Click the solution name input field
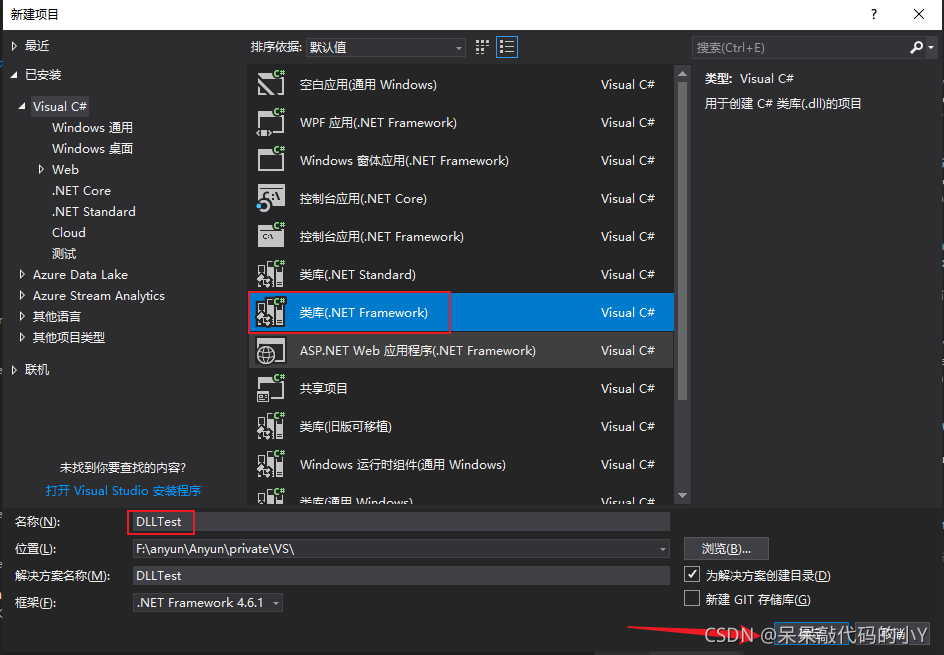944x655 pixels. 401,576
